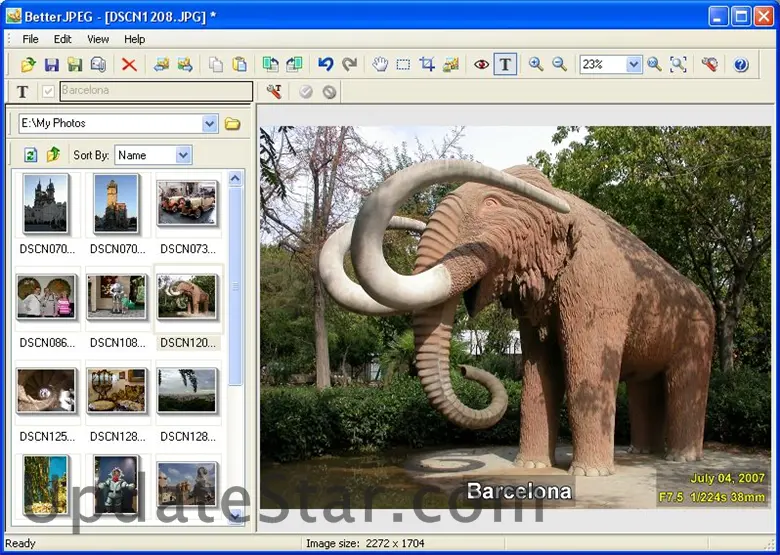This screenshot has height=555, width=780.
Task: Toggle the red eye removal tool
Action: [x=481, y=64]
